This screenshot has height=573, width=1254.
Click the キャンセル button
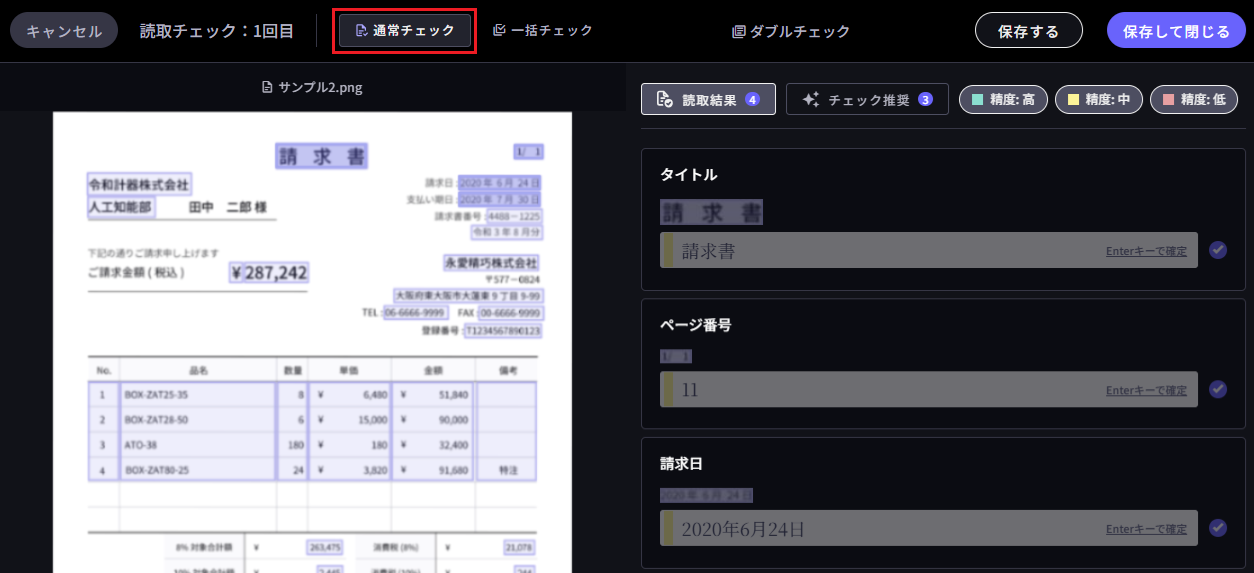pos(64,31)
